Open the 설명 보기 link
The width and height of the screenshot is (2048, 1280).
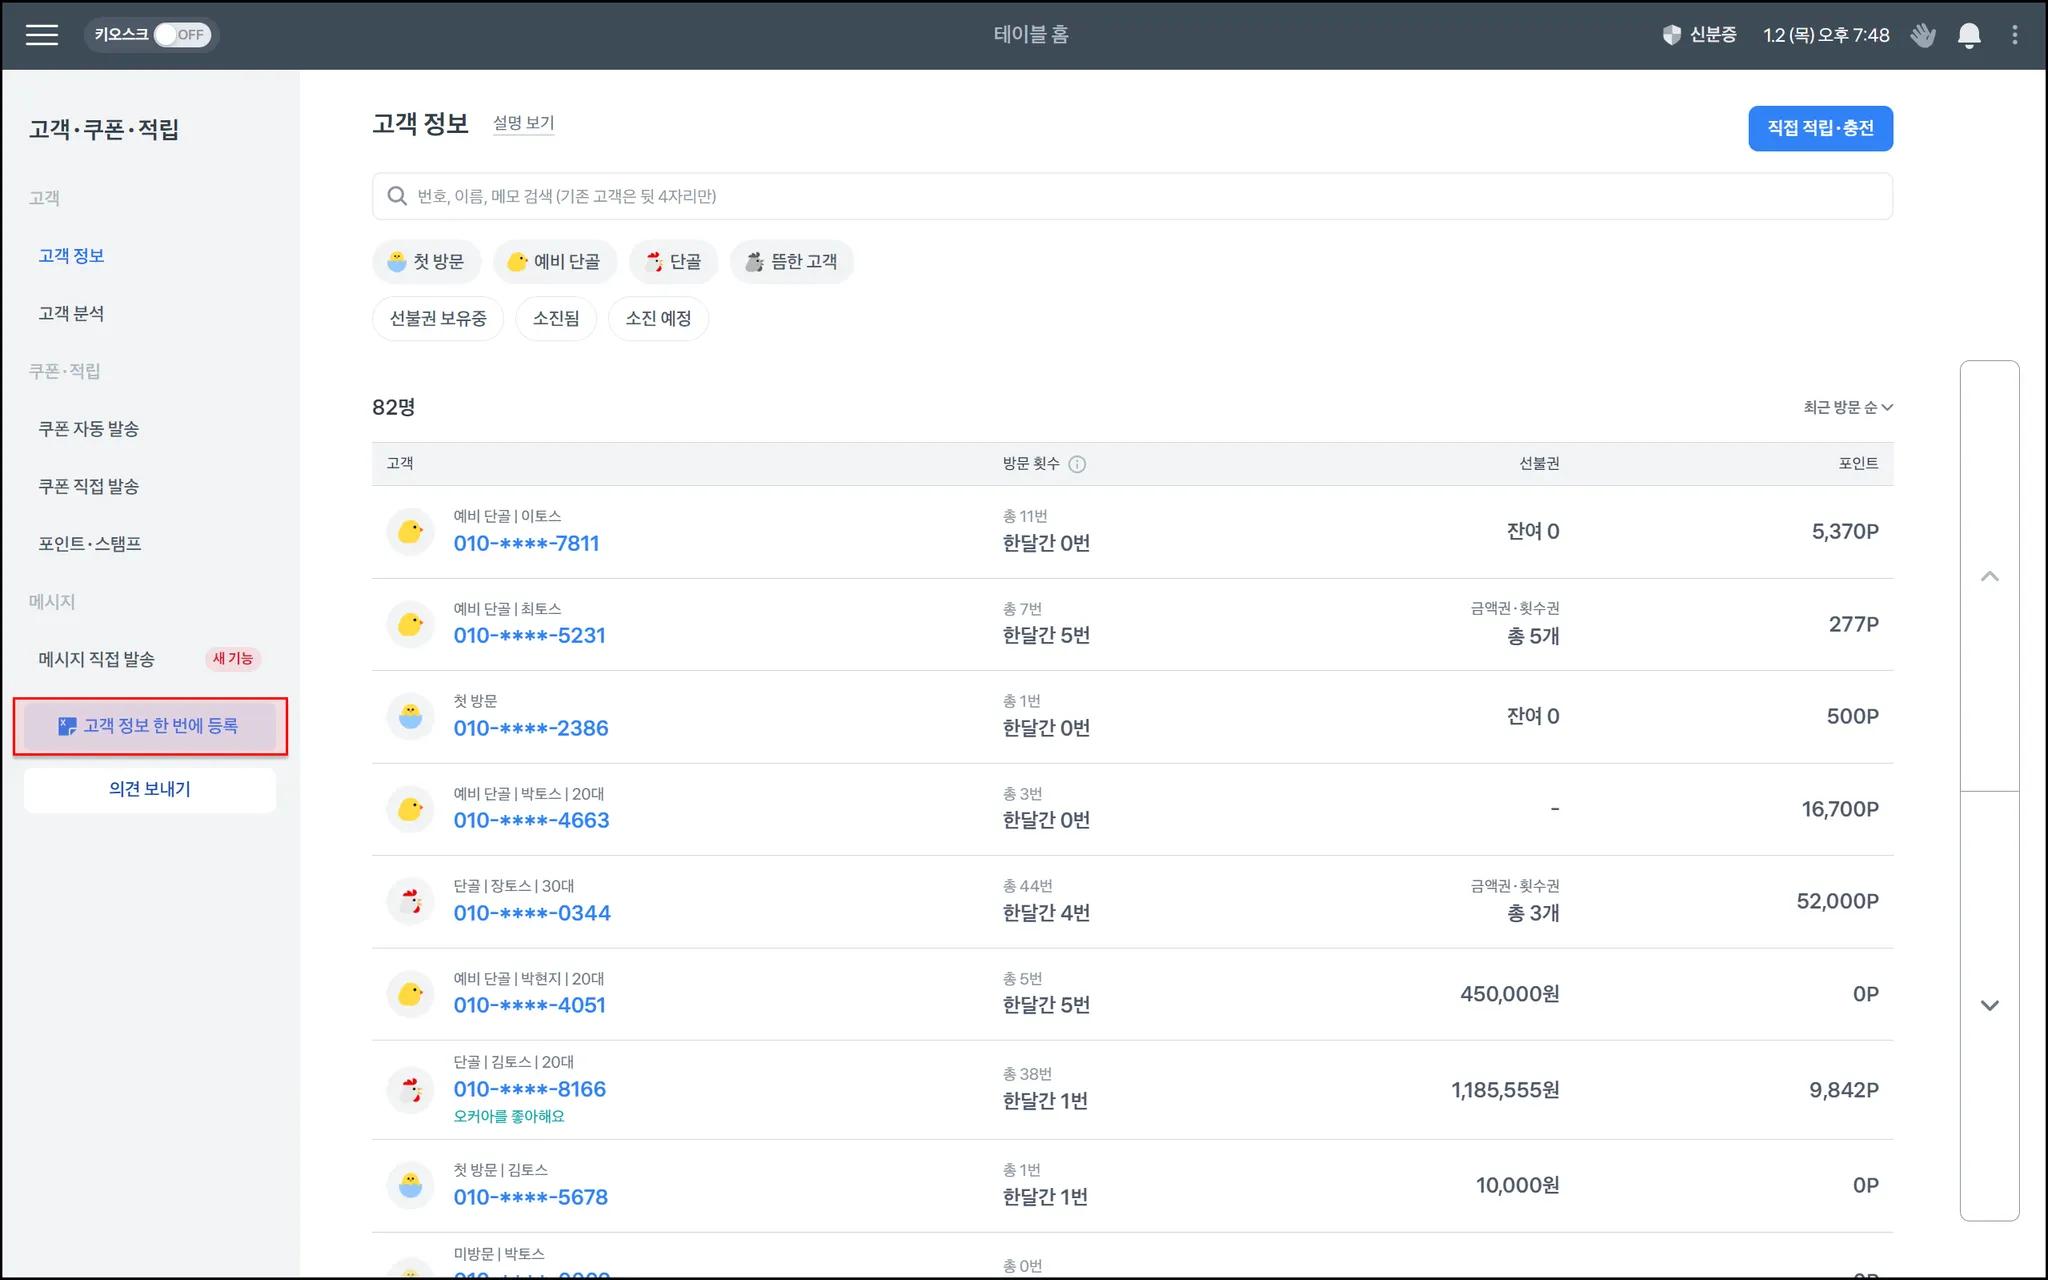point(523,123)
